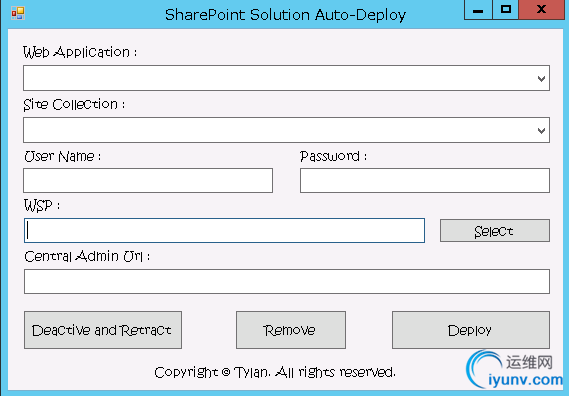
Task: Click the Central Admin Url label
Action: tap(87, 257)
